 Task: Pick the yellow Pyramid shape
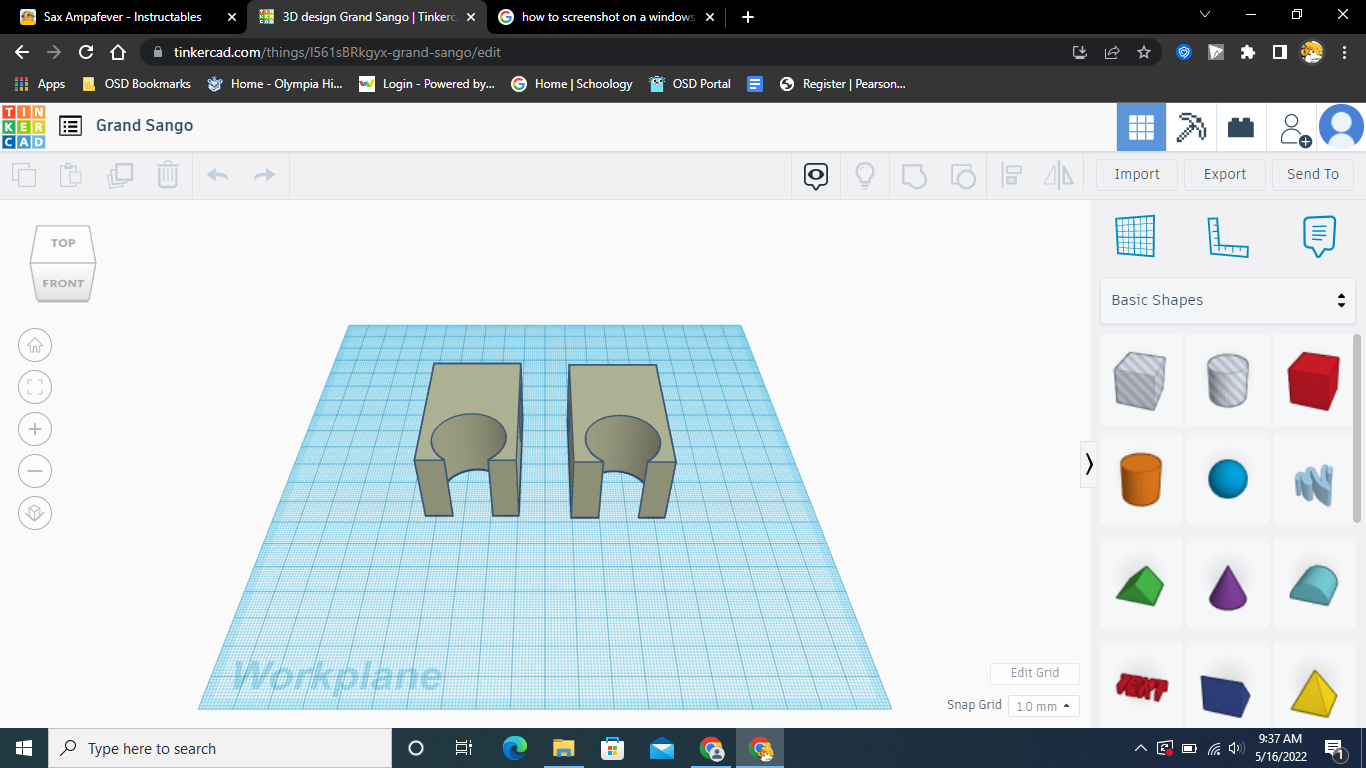click(x=1314, y=686)
